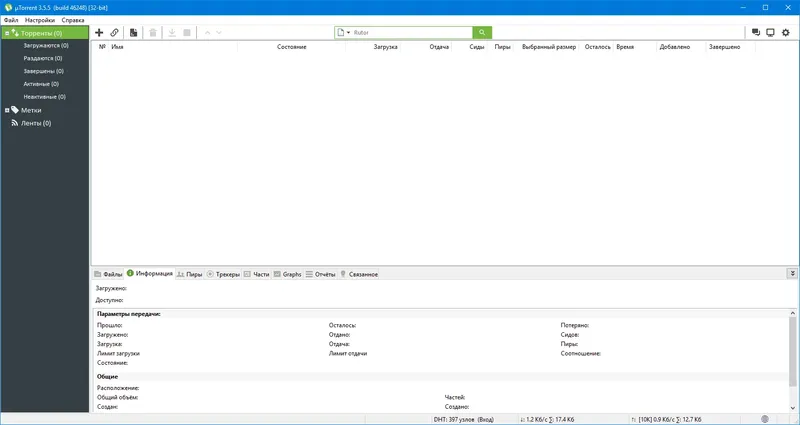Click the upload speed [10K] 0.9 Кб/с status entry
Image resolution: width=800 pixels, height=425 pixels.
[x=666, y=419]
